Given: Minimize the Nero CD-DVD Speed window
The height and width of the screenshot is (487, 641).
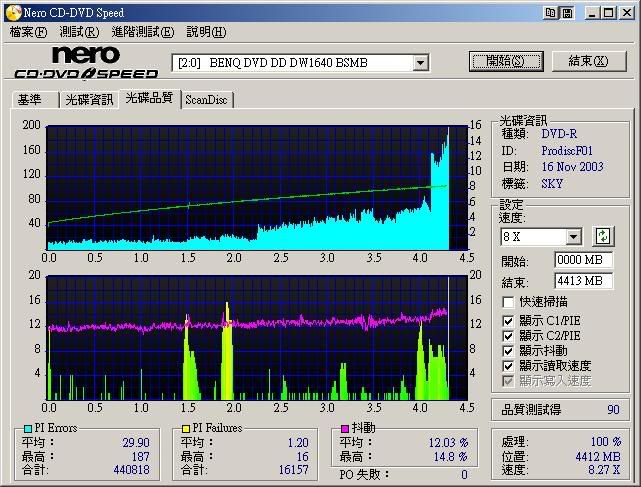Looking at the screenshot, I should (592, 13).
